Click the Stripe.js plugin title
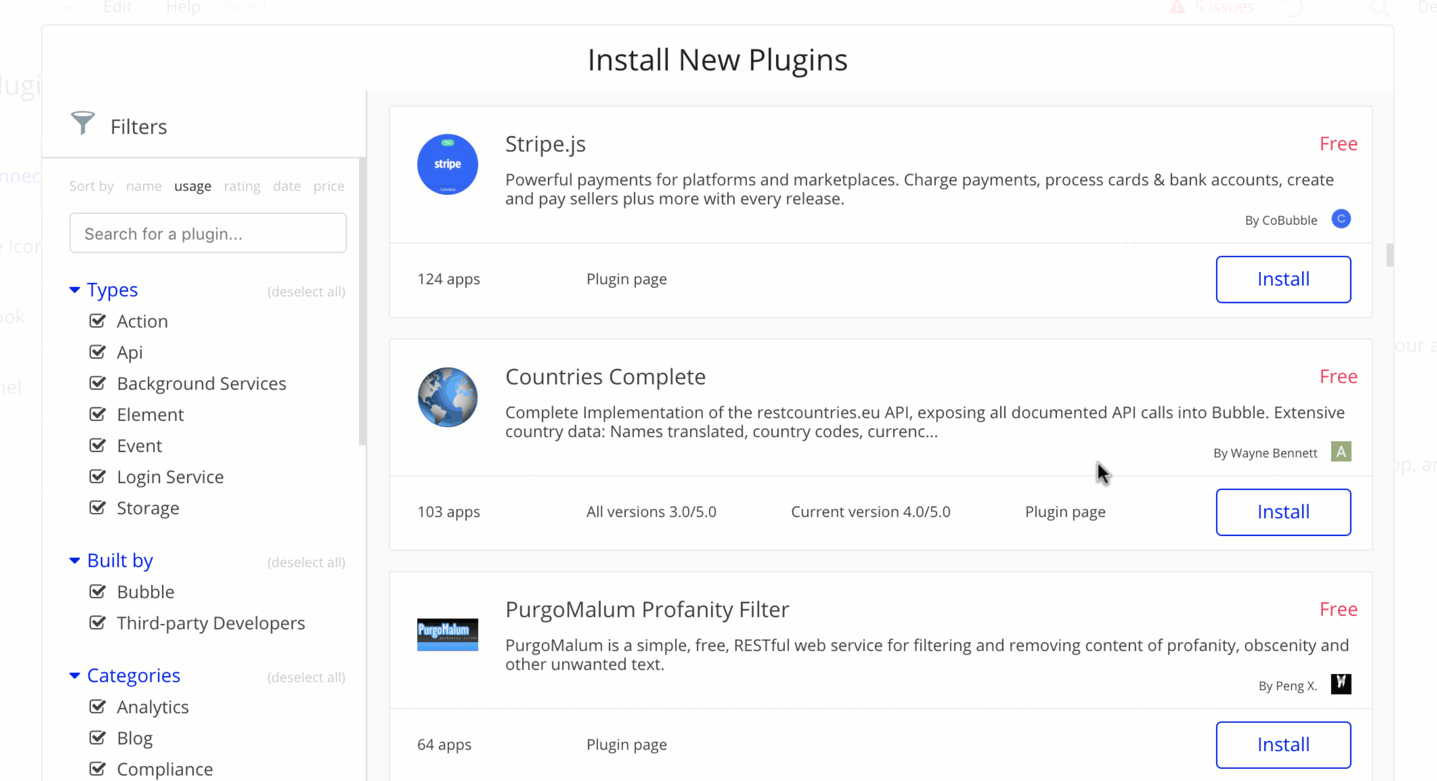This screenshot has width=1437, height=781. click(545, 144)
